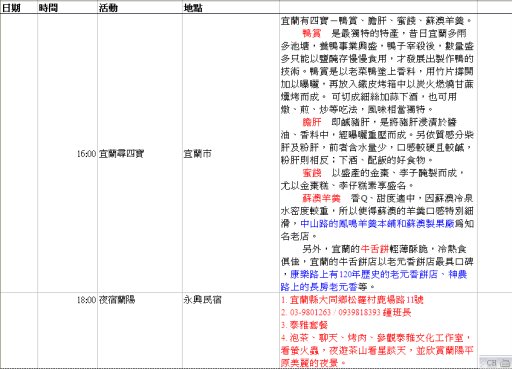The image size is (512, 369).
Task: Click the red line 3. 泰雅套餐
Action: tap(304, 325)
